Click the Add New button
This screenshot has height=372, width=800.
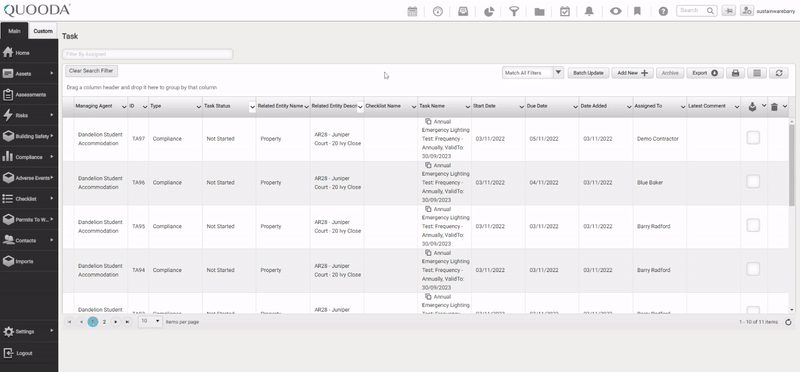(632, 73)
